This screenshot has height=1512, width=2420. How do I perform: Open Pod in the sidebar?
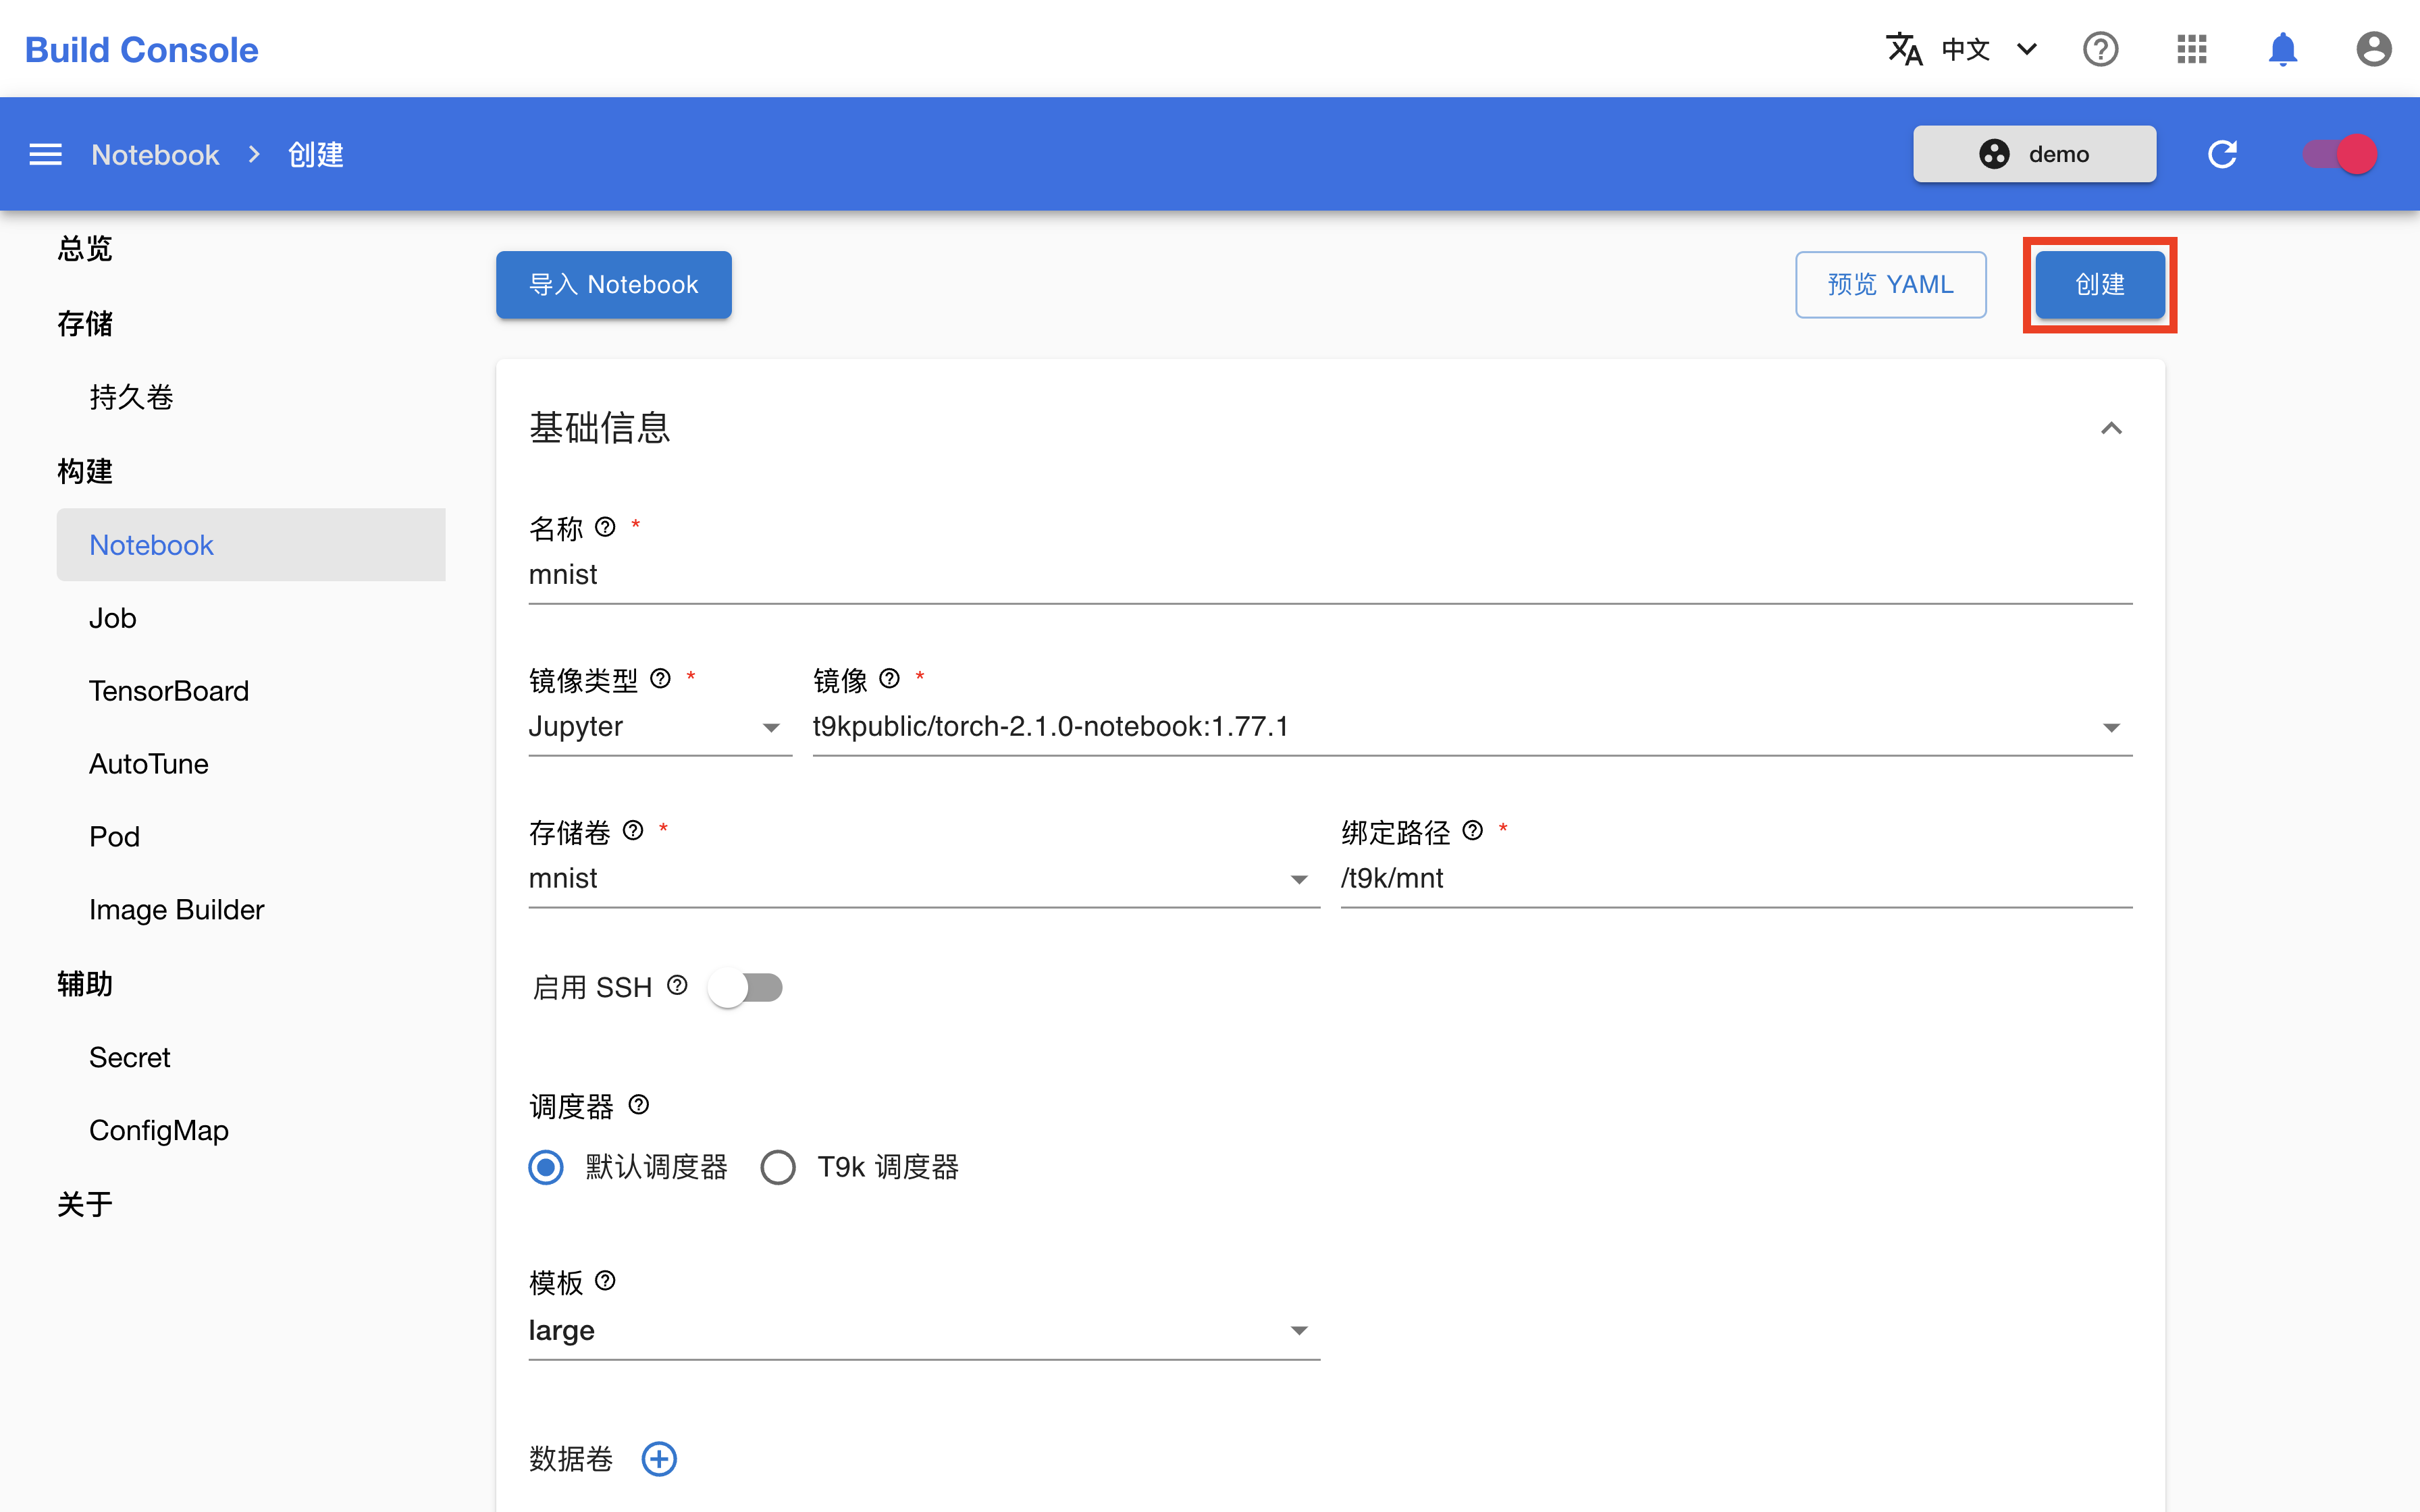(114, 837)
